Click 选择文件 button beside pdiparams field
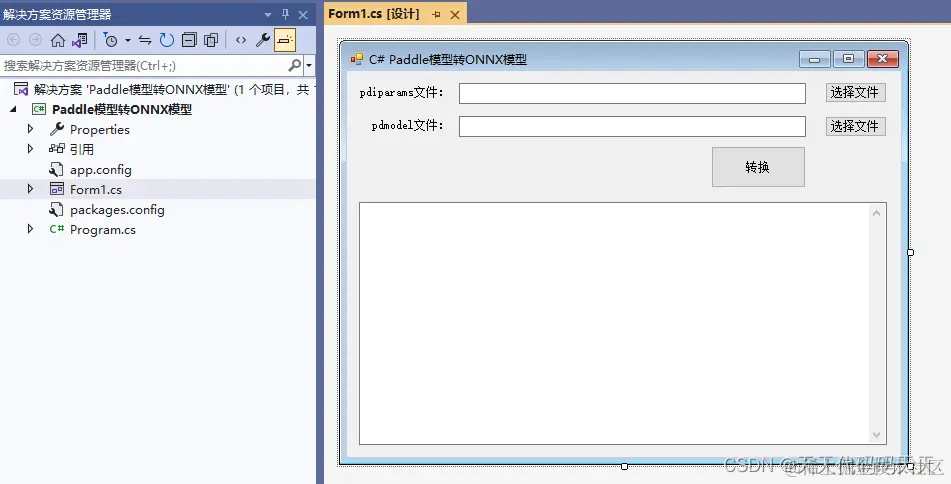The width and height of the screenshot is (951, 484). (855, 92)
